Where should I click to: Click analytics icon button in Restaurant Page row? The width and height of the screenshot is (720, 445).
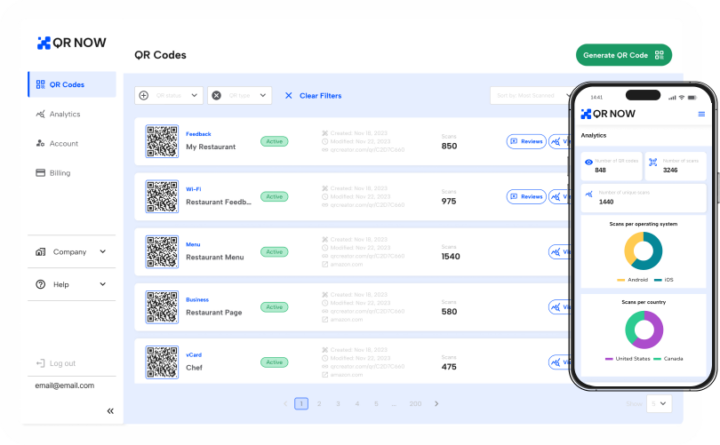559,307
